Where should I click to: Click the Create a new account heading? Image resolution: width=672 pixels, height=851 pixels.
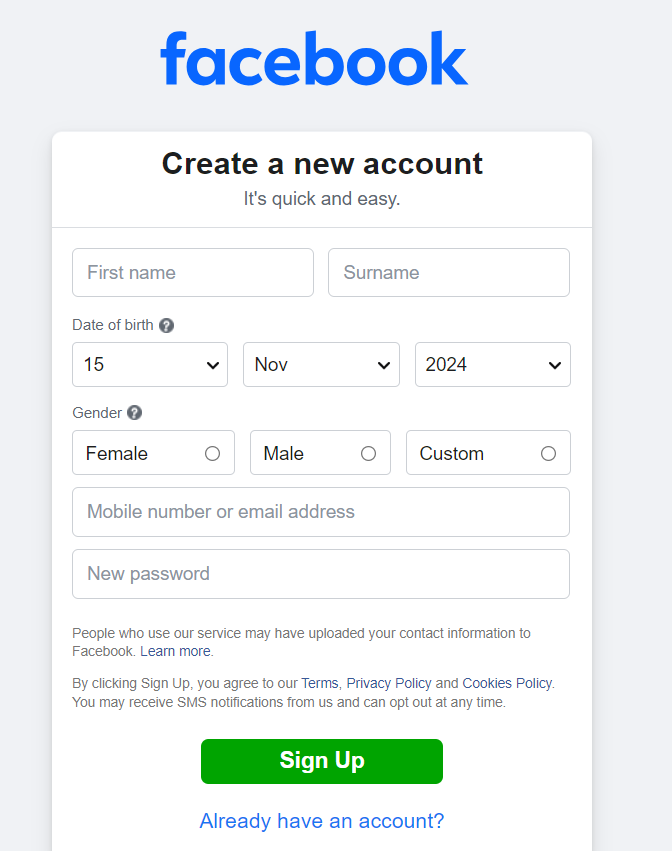(x=322, y=163)
